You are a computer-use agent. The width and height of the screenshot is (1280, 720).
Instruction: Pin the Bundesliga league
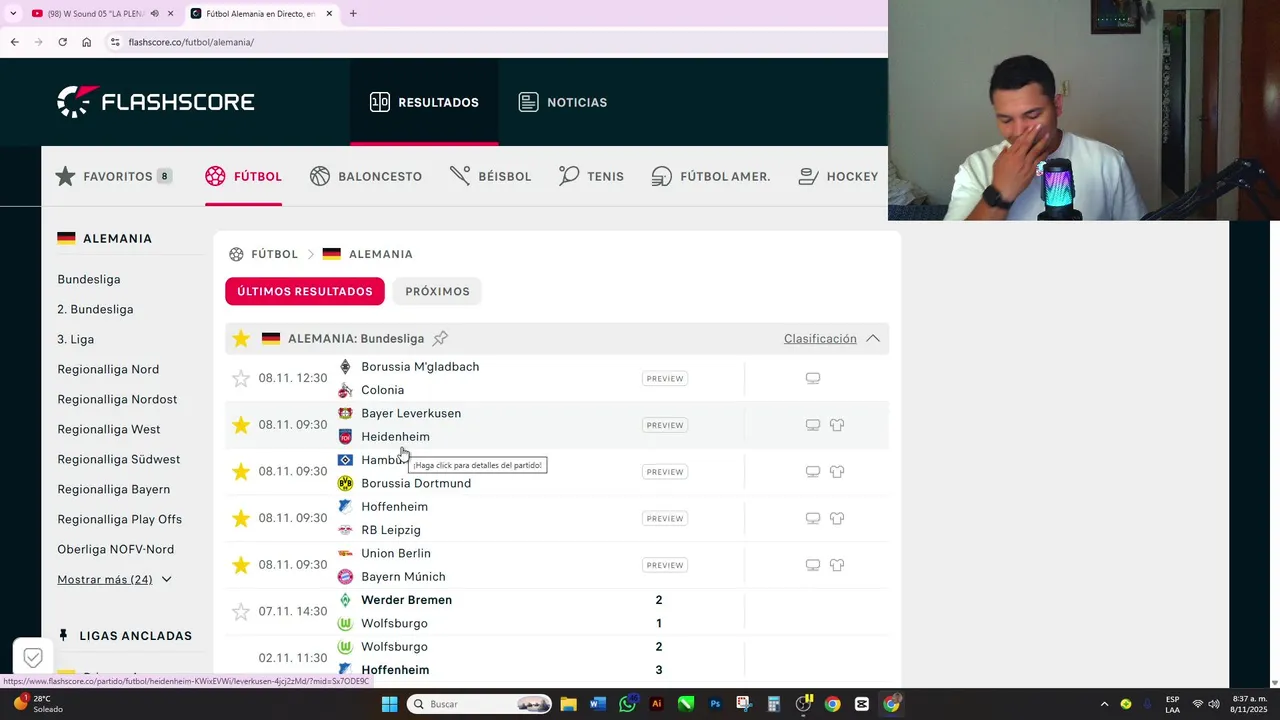[440, 338]
